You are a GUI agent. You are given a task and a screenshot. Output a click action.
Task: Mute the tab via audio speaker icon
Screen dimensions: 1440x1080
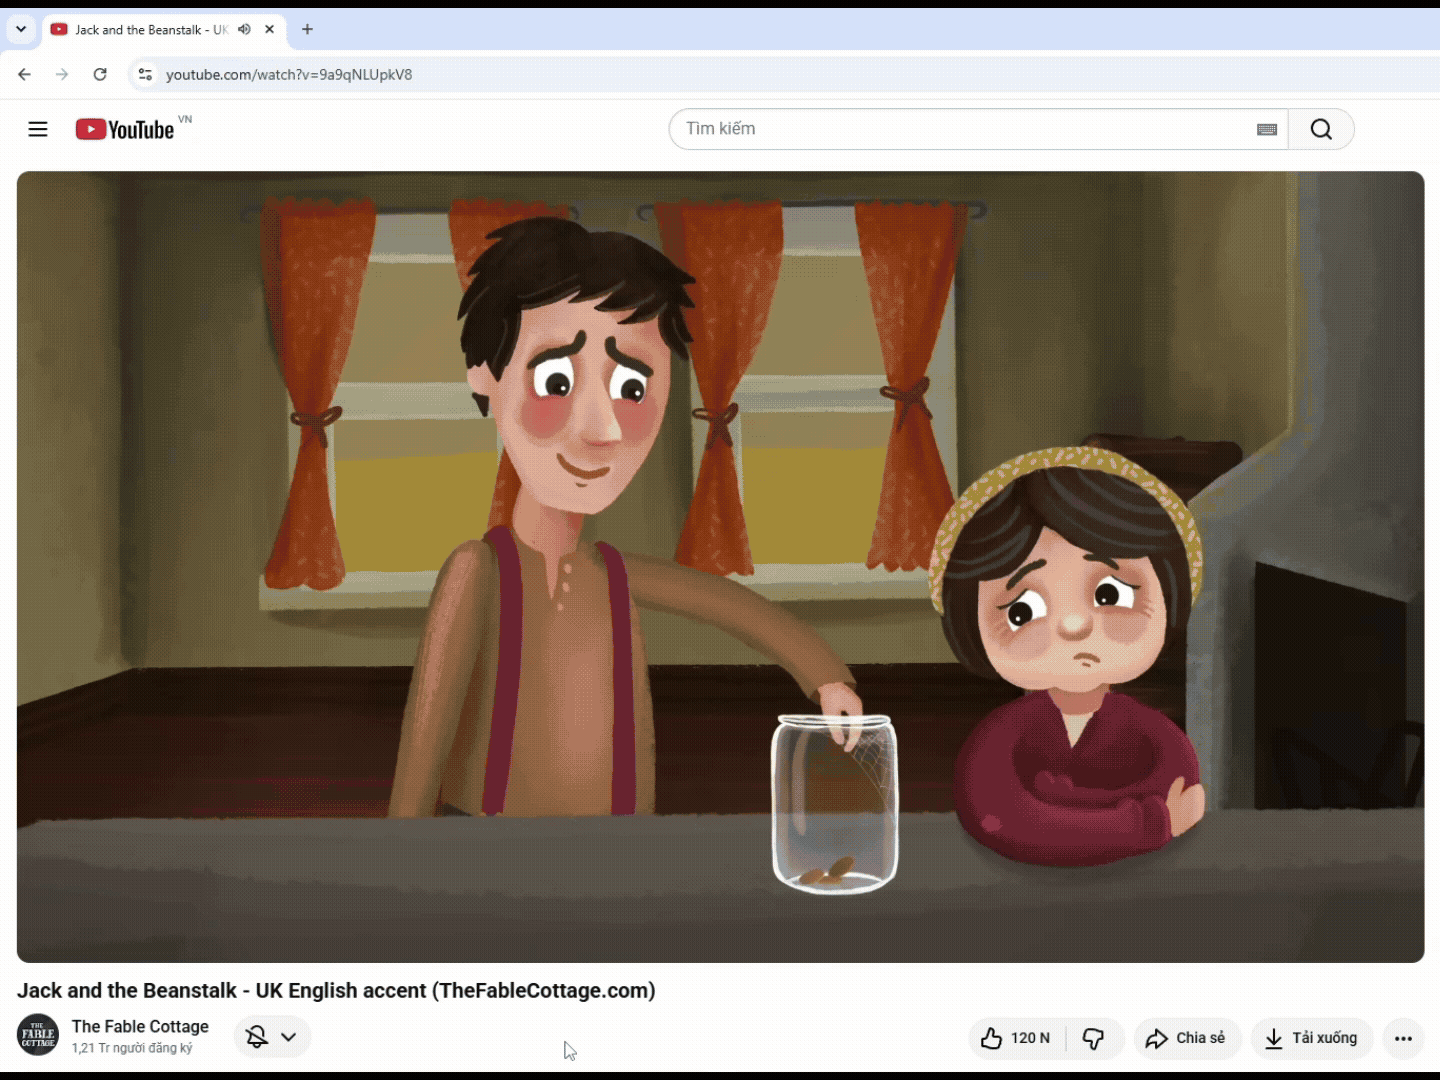244,30
